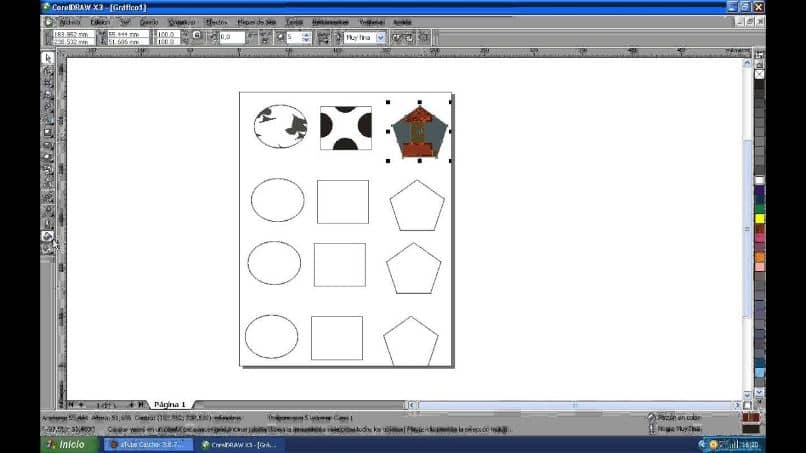806x453 pixels.
Task: Apply the purple swatch from the color palette
Action: point(759,190)
